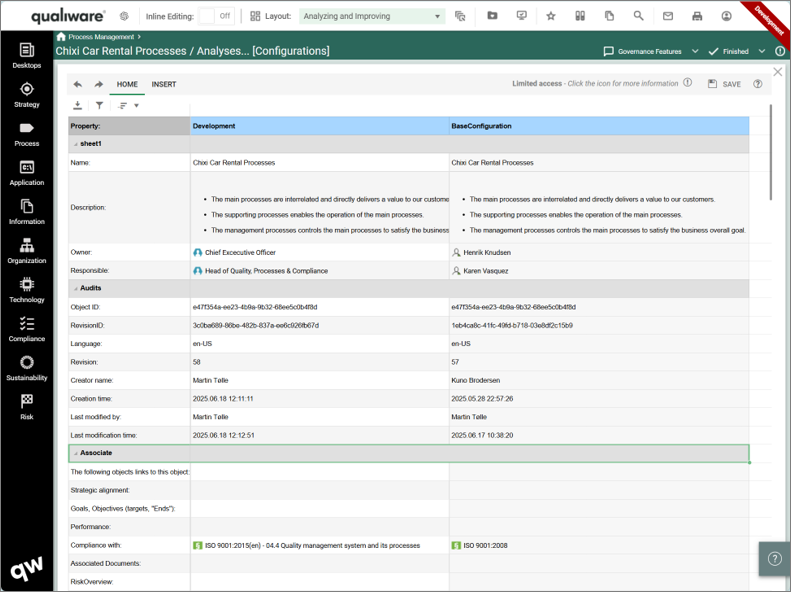The width and height of the screenshot is (791, 592).
Task: Click the printer icon in top bar
Action: tap(697, 16)
